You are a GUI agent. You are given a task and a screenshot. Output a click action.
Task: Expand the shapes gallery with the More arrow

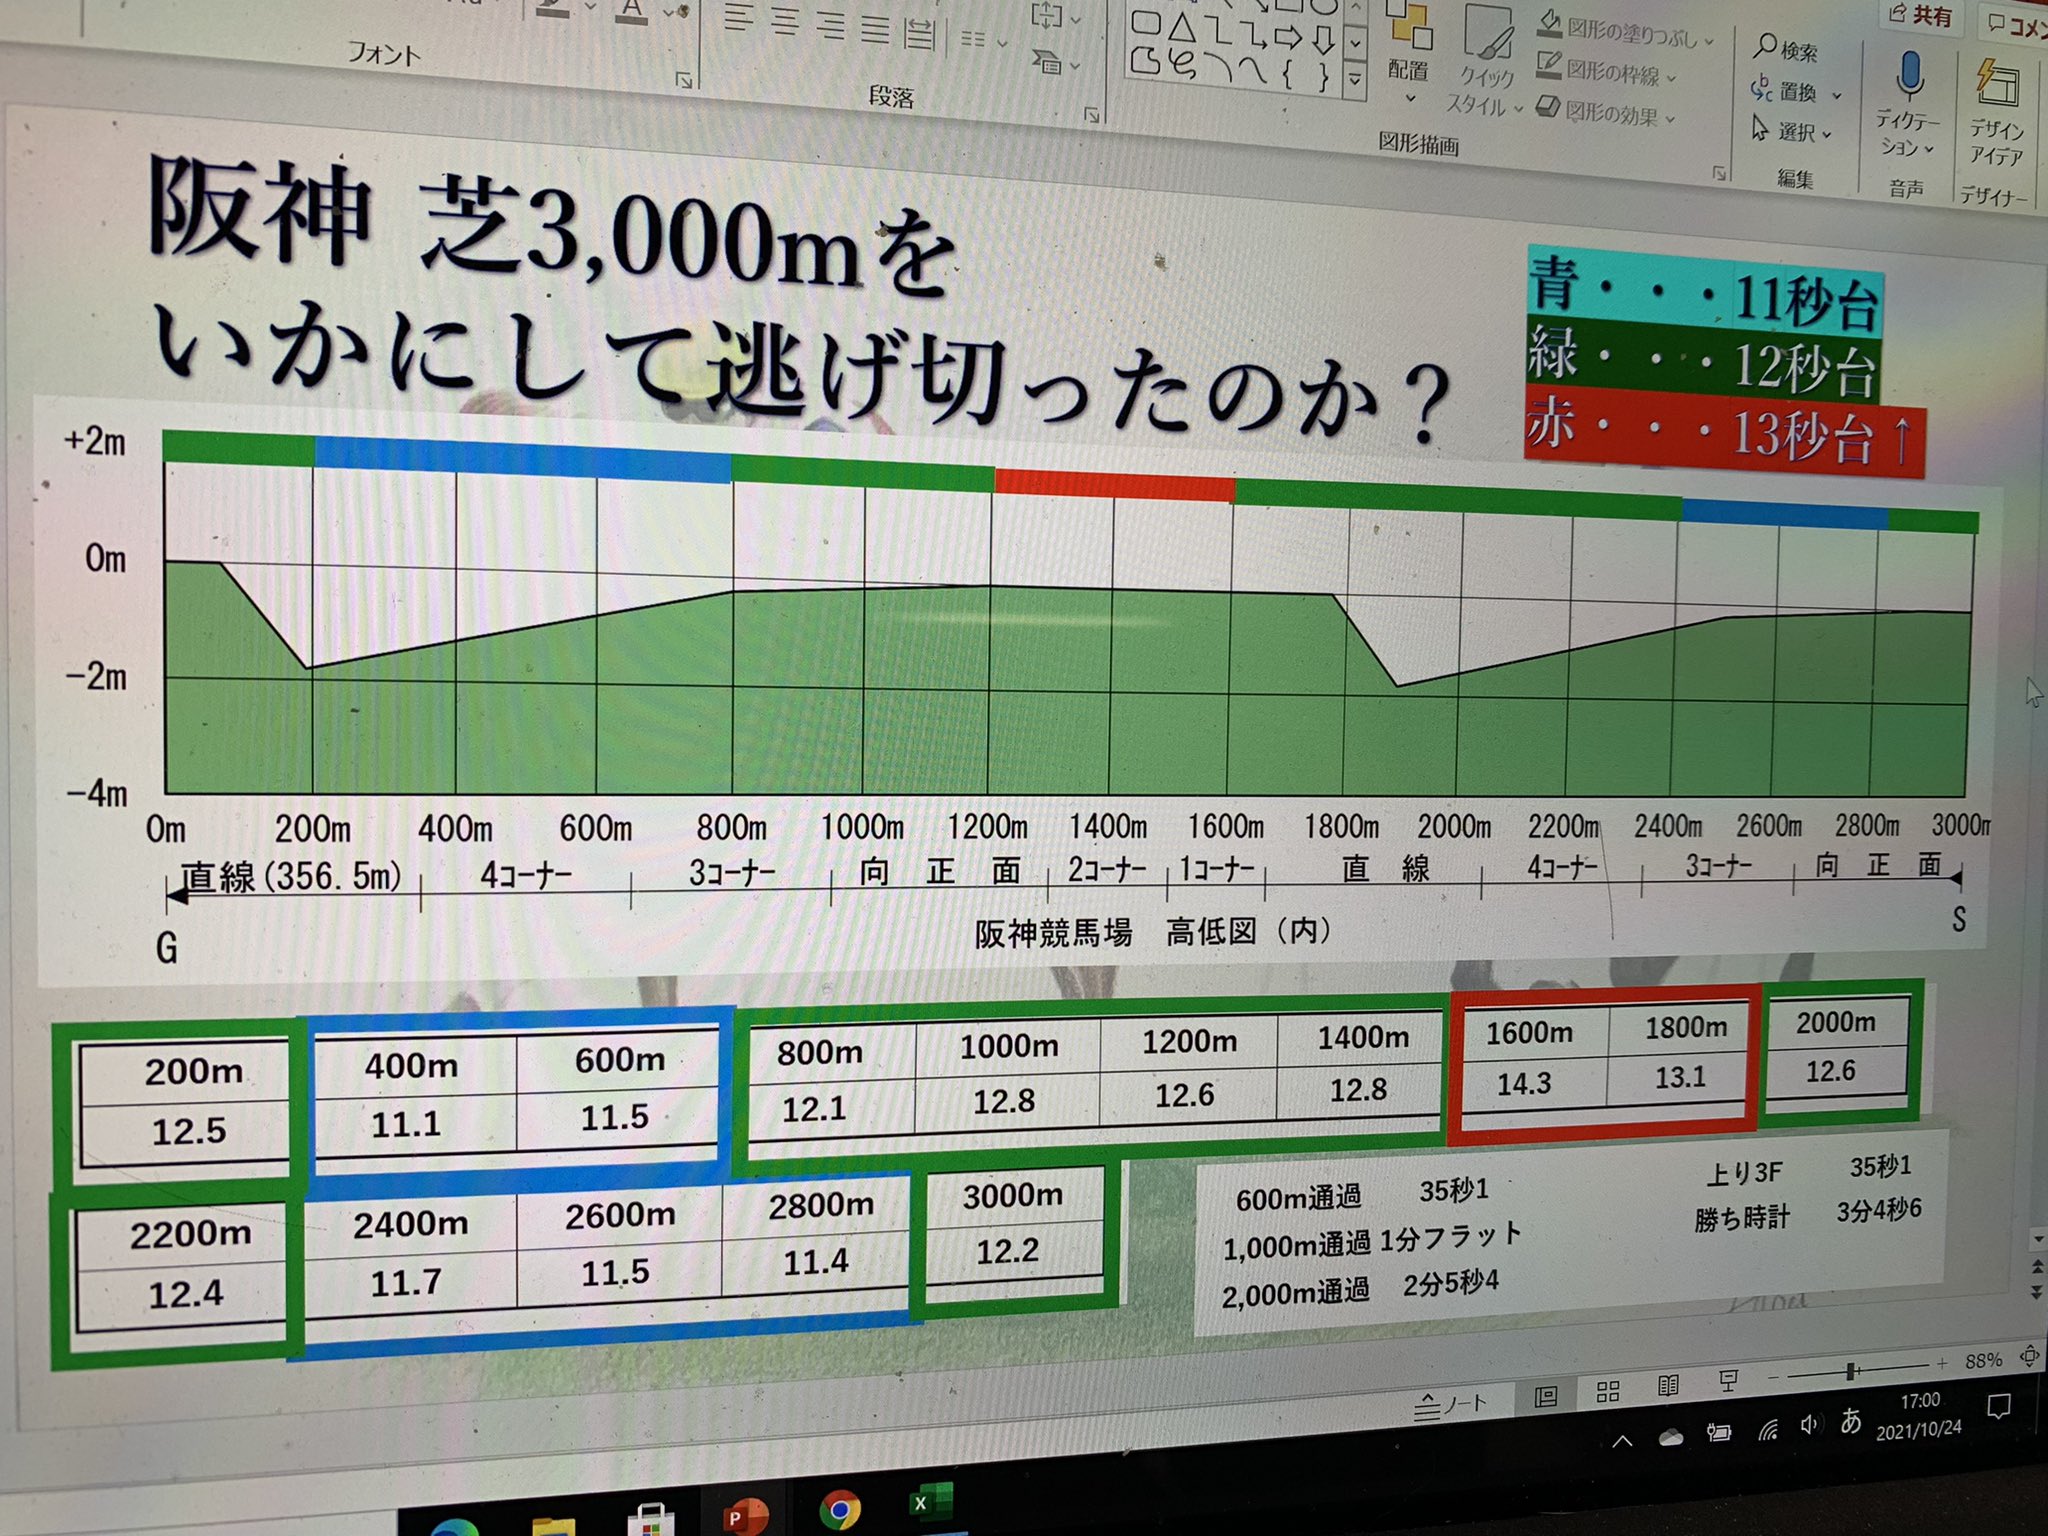tap(1355, 80)
